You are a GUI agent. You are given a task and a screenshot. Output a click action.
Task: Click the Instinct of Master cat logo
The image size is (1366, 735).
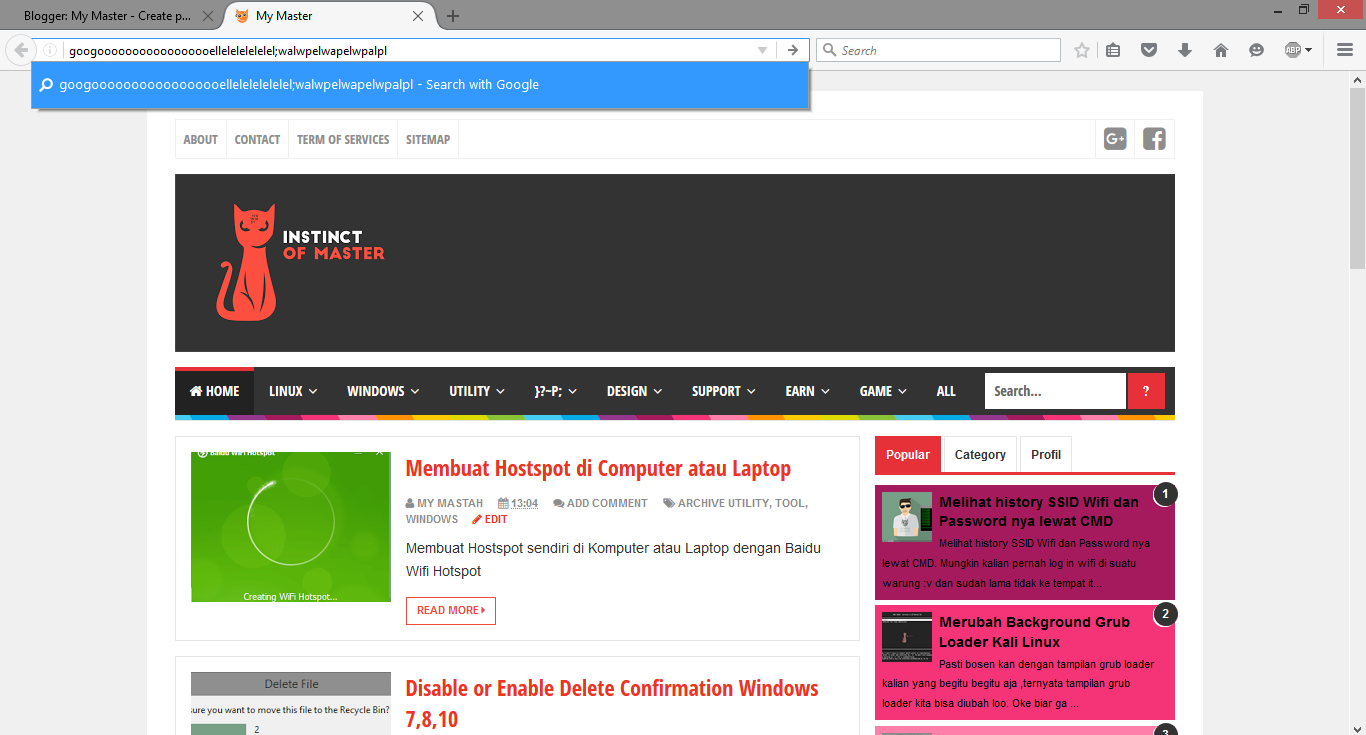point(300,262)
